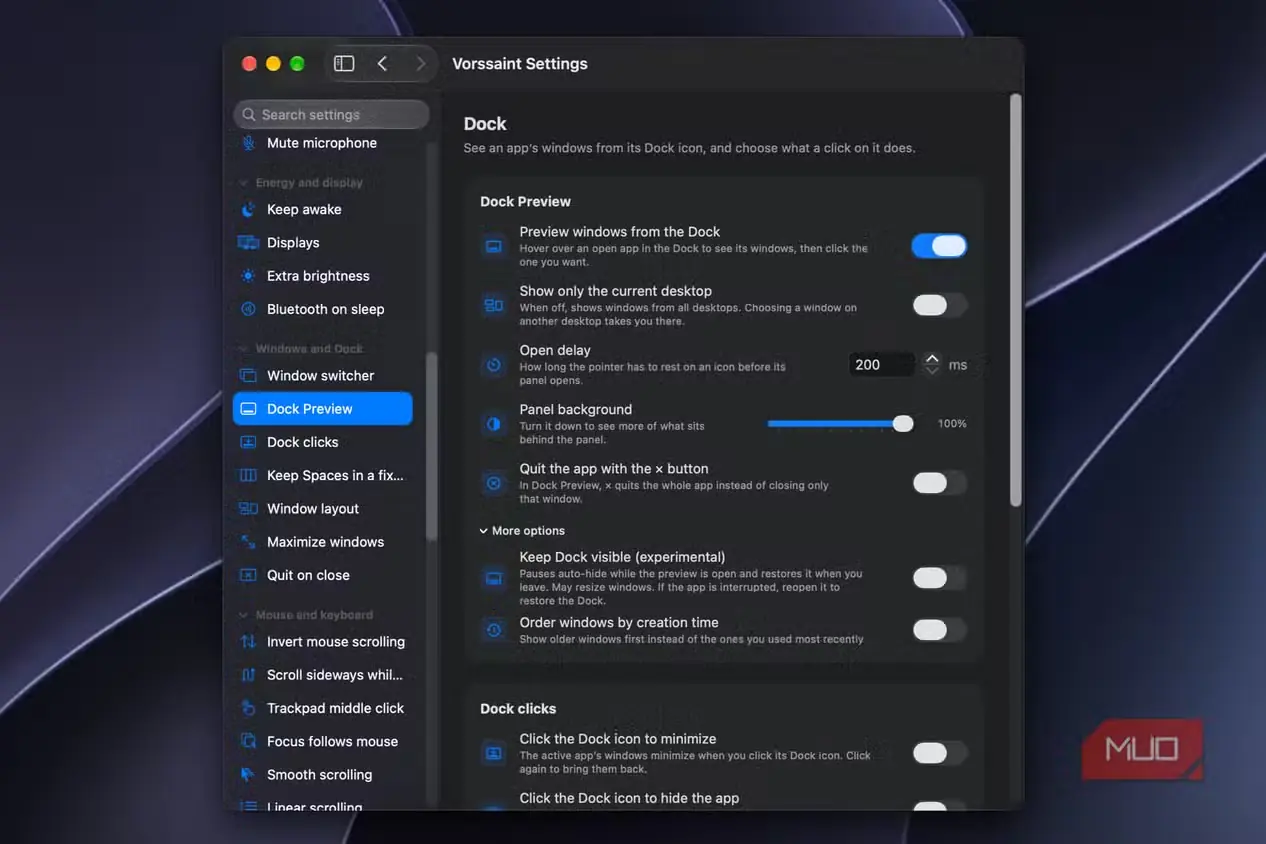
Task: Enable Keep Dock visible (experimental)
Action: pyautogui.click(x=939, y=577)
